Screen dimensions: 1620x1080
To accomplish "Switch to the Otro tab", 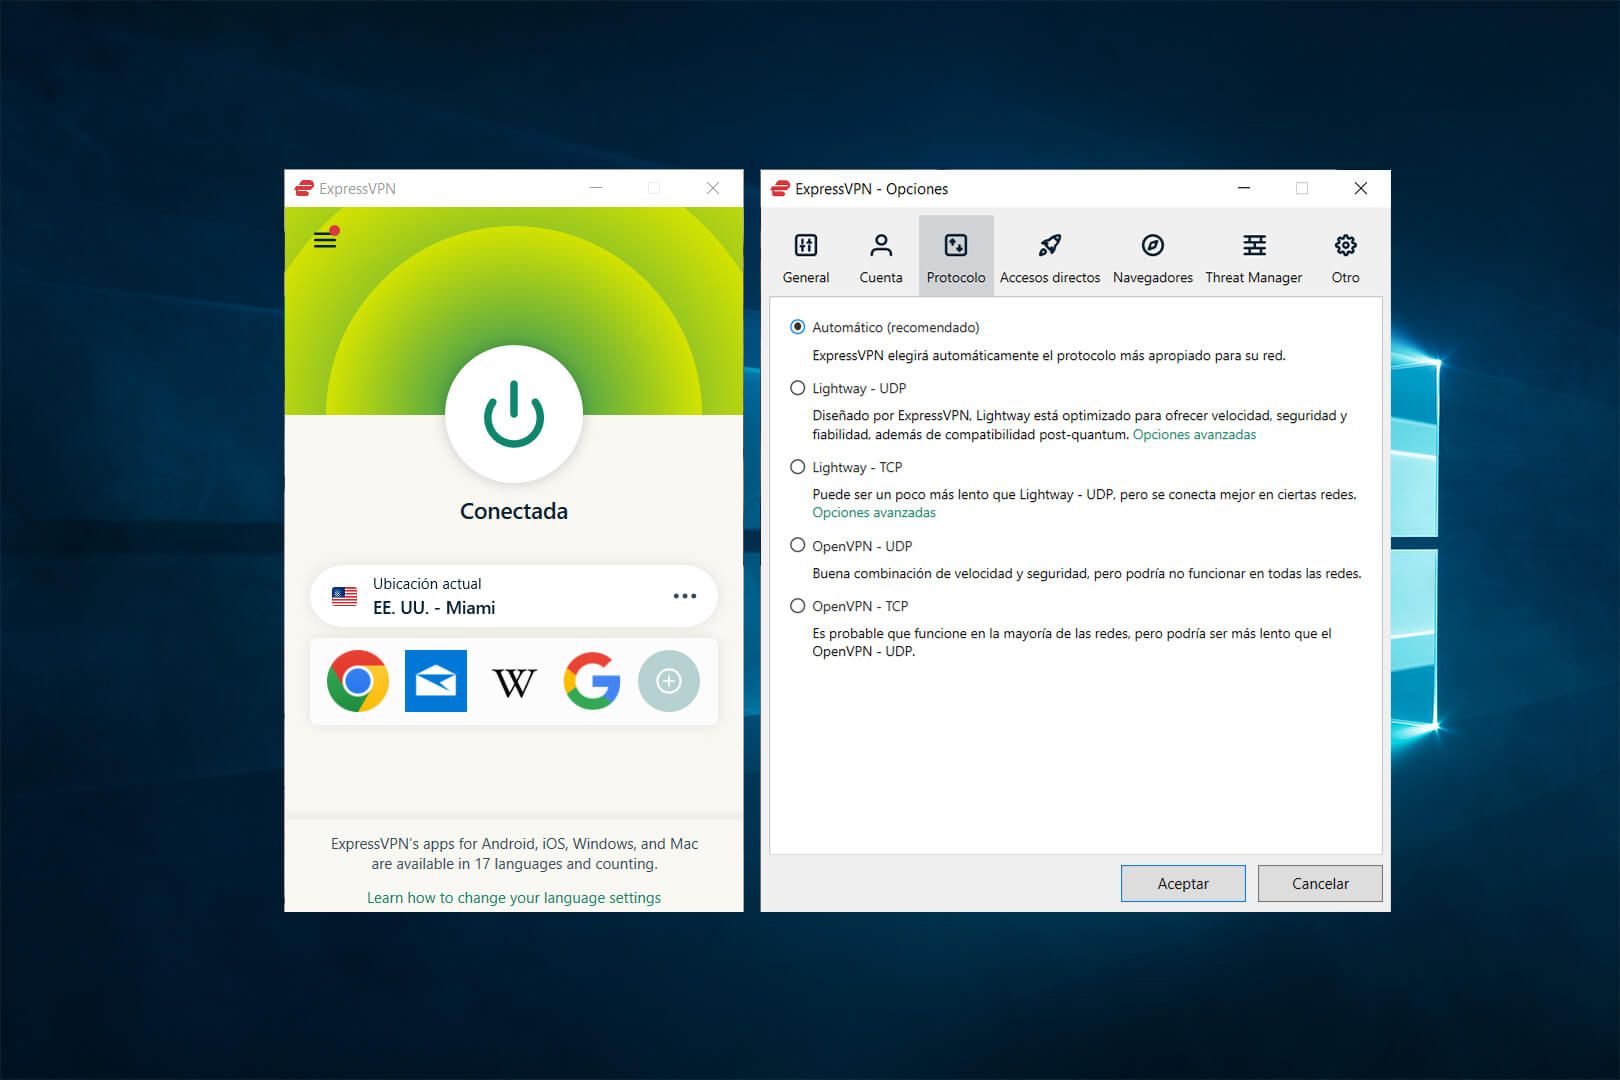I will 1346,257.
